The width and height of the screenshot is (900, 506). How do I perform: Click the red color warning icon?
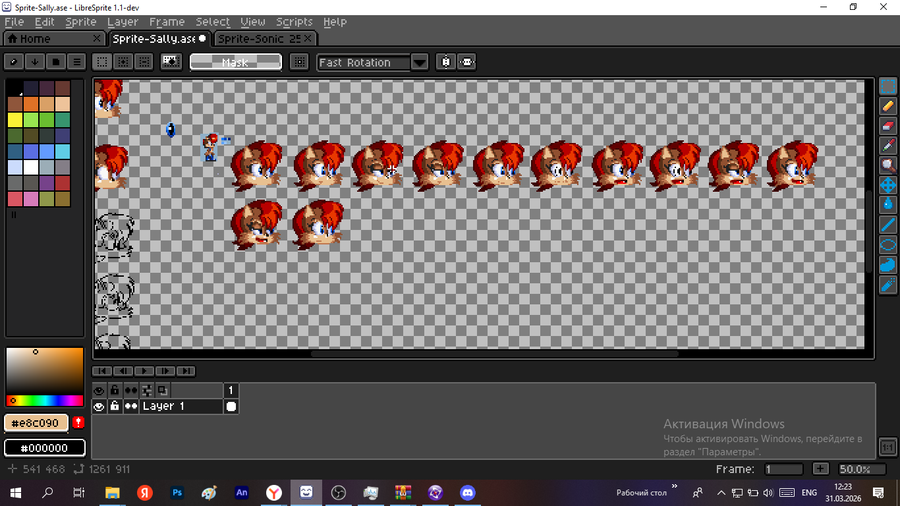pos(78,423)
